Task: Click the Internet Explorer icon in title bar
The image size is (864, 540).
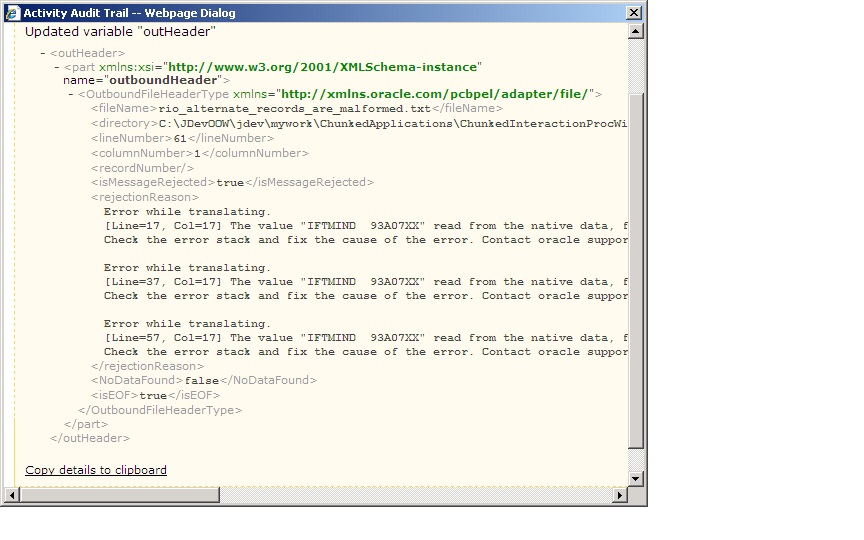Action: [12, 13]
